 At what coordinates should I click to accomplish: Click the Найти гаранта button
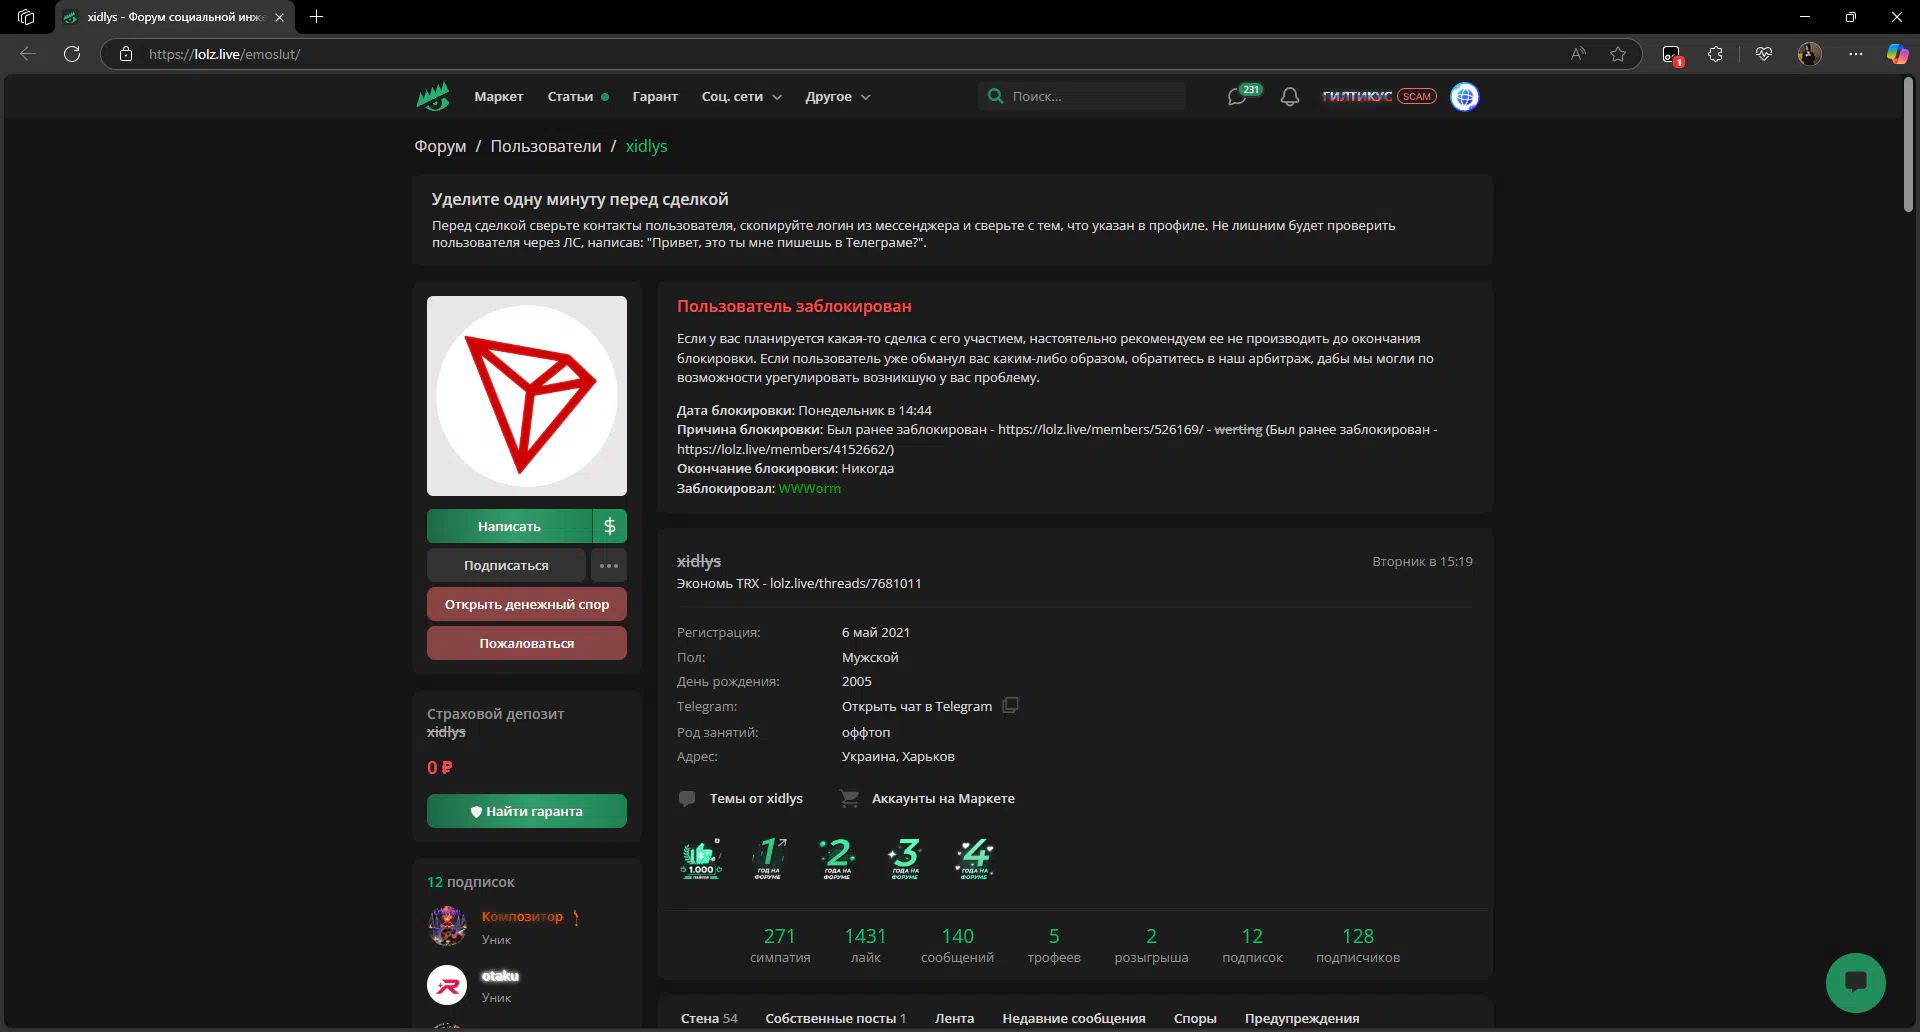pos(527,811)
